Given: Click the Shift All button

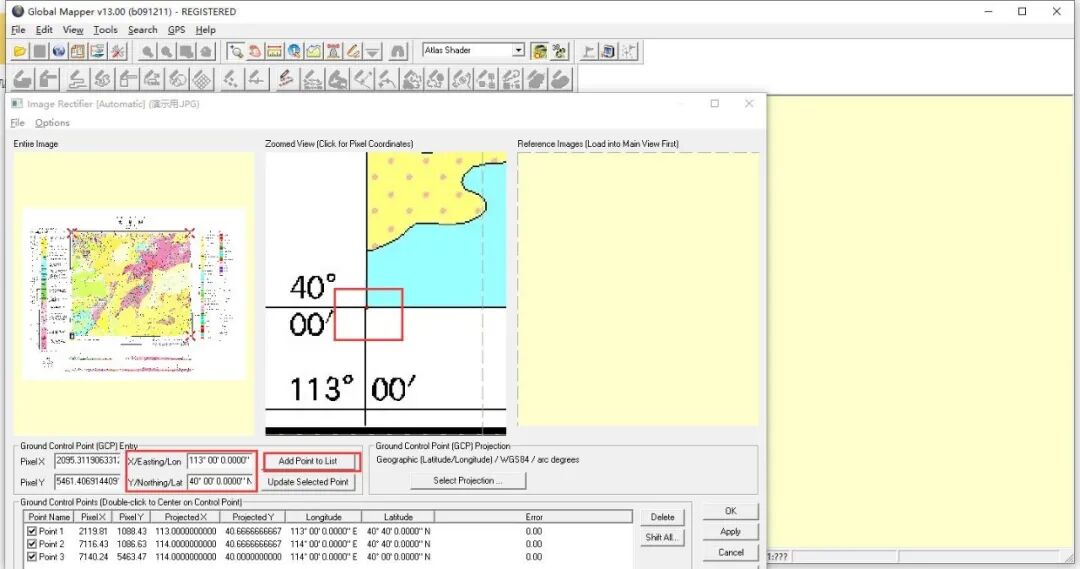Looking at the screenshot, I should coord(662,537).
